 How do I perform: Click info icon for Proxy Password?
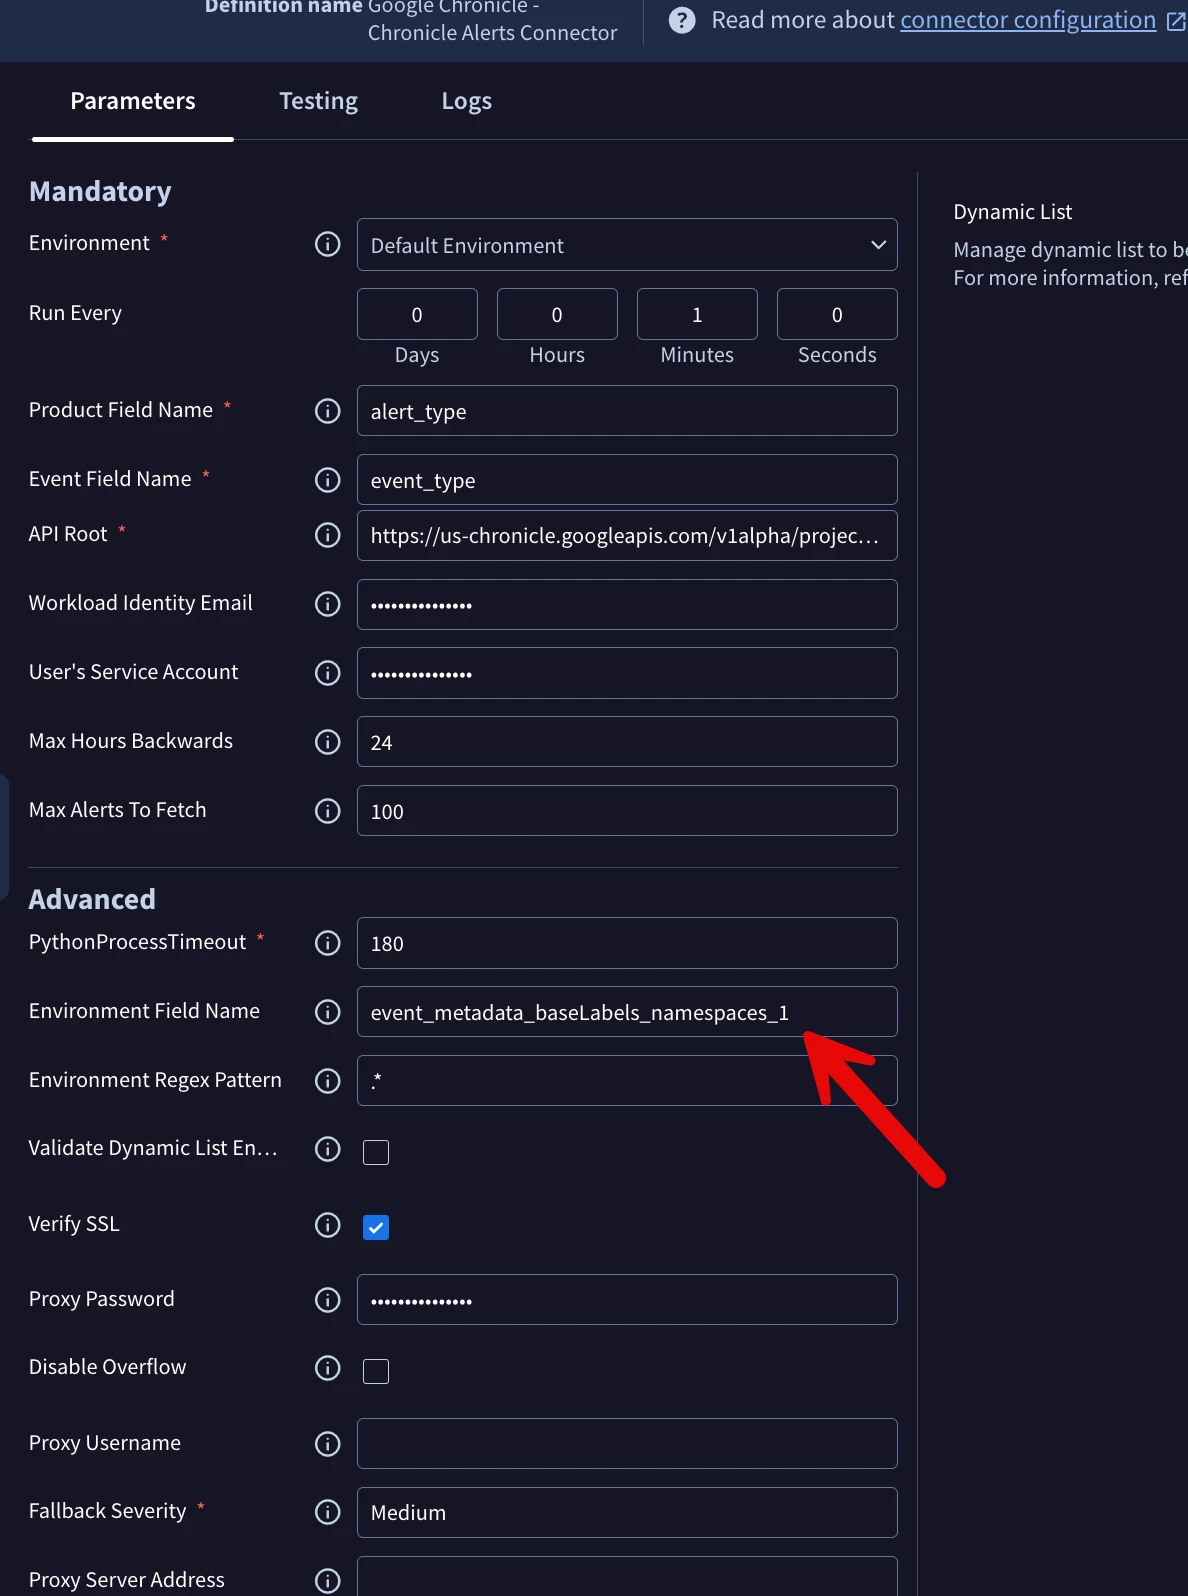[x=328, y=1300]
